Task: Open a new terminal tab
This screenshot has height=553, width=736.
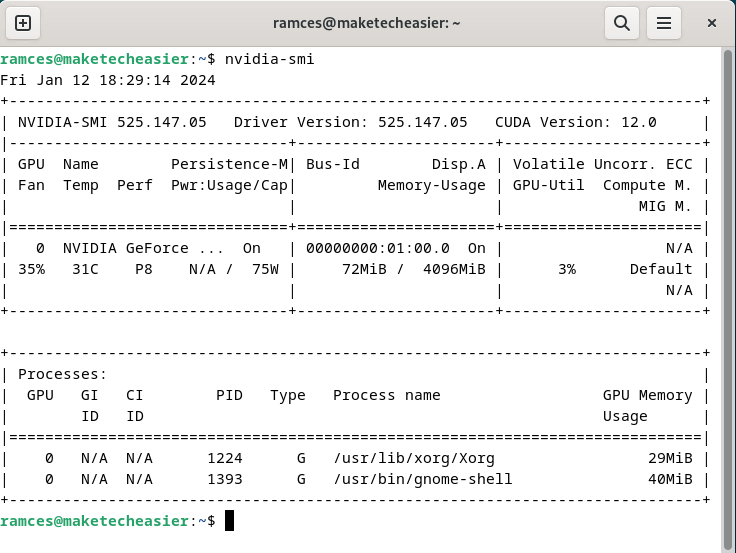Action: pos(23,23)
